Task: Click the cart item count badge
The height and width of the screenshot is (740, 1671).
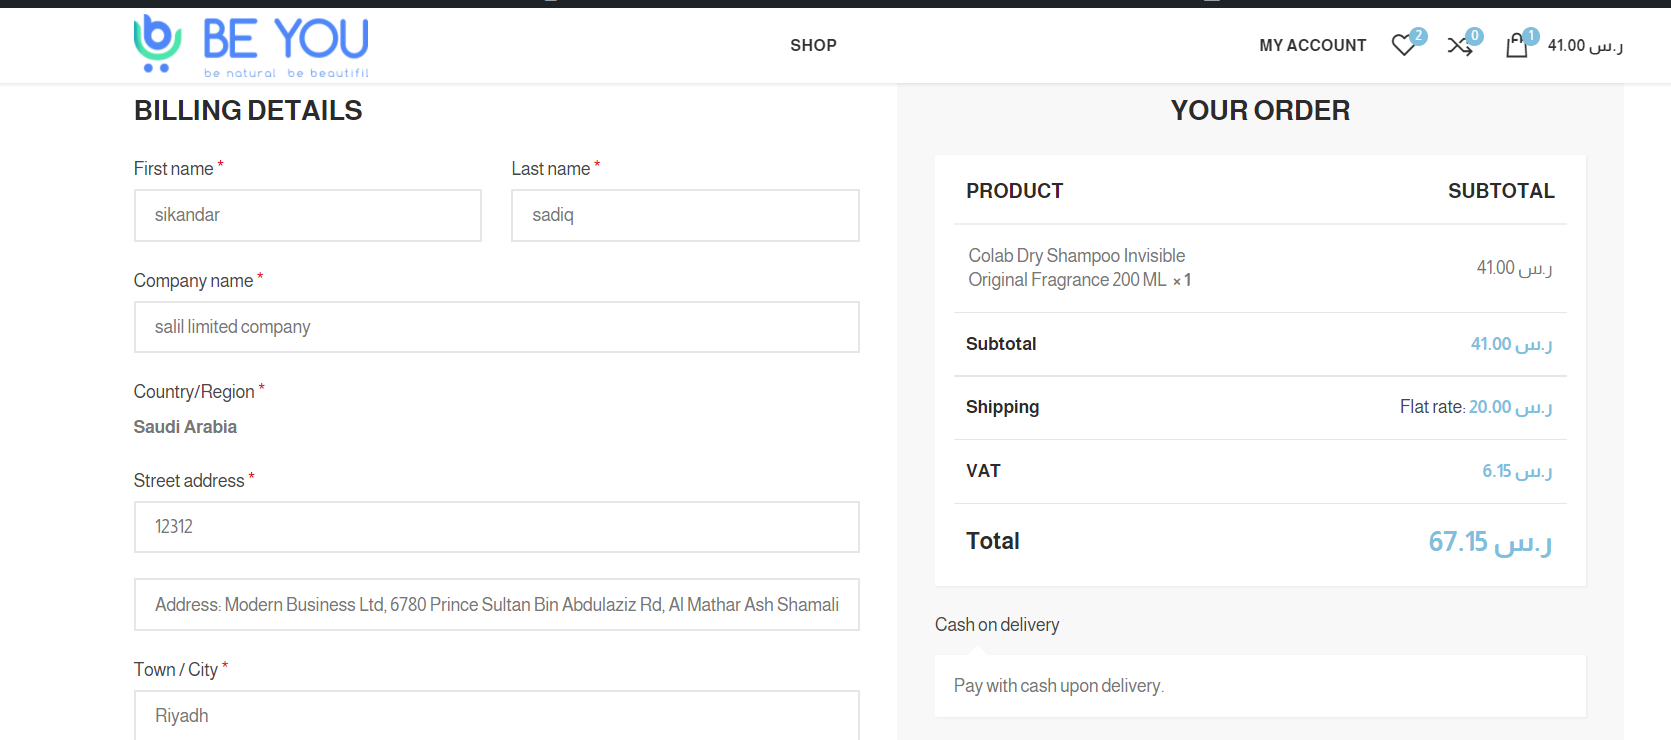Action: pyautogui.click(x=1531, y=36)
